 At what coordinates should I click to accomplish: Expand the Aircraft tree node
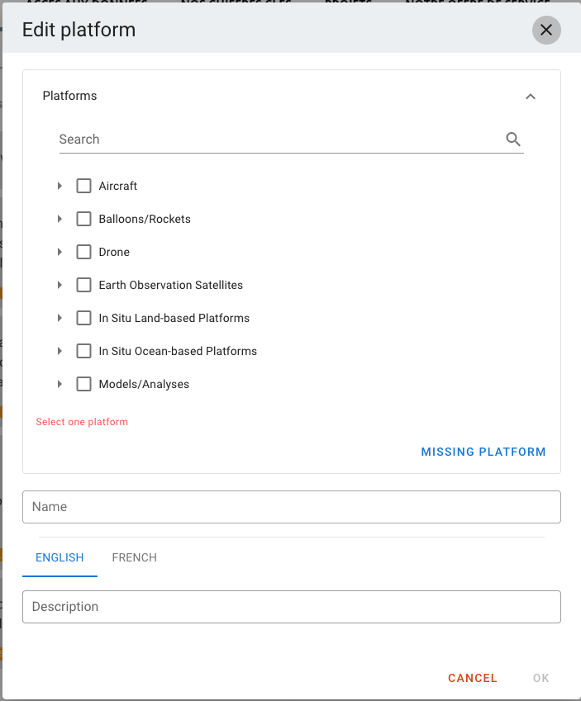pos(60,186)
